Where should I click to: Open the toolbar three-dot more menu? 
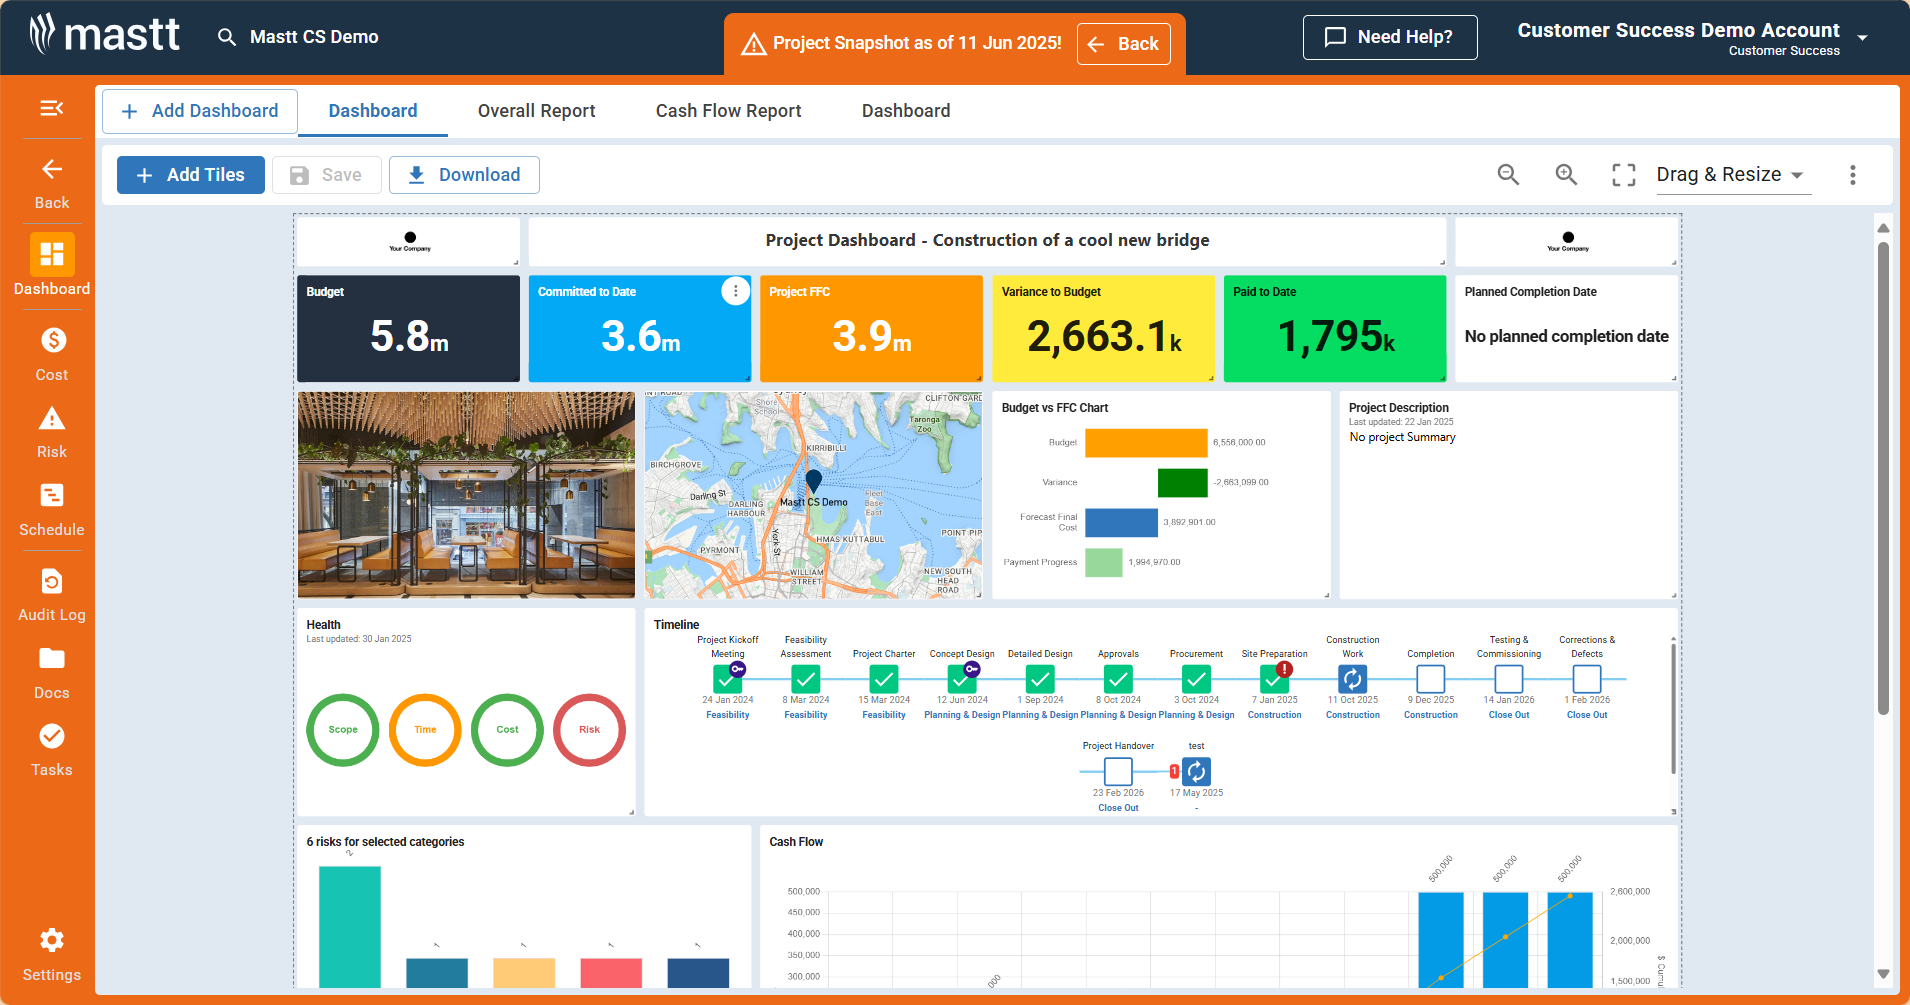point(1853,175)
